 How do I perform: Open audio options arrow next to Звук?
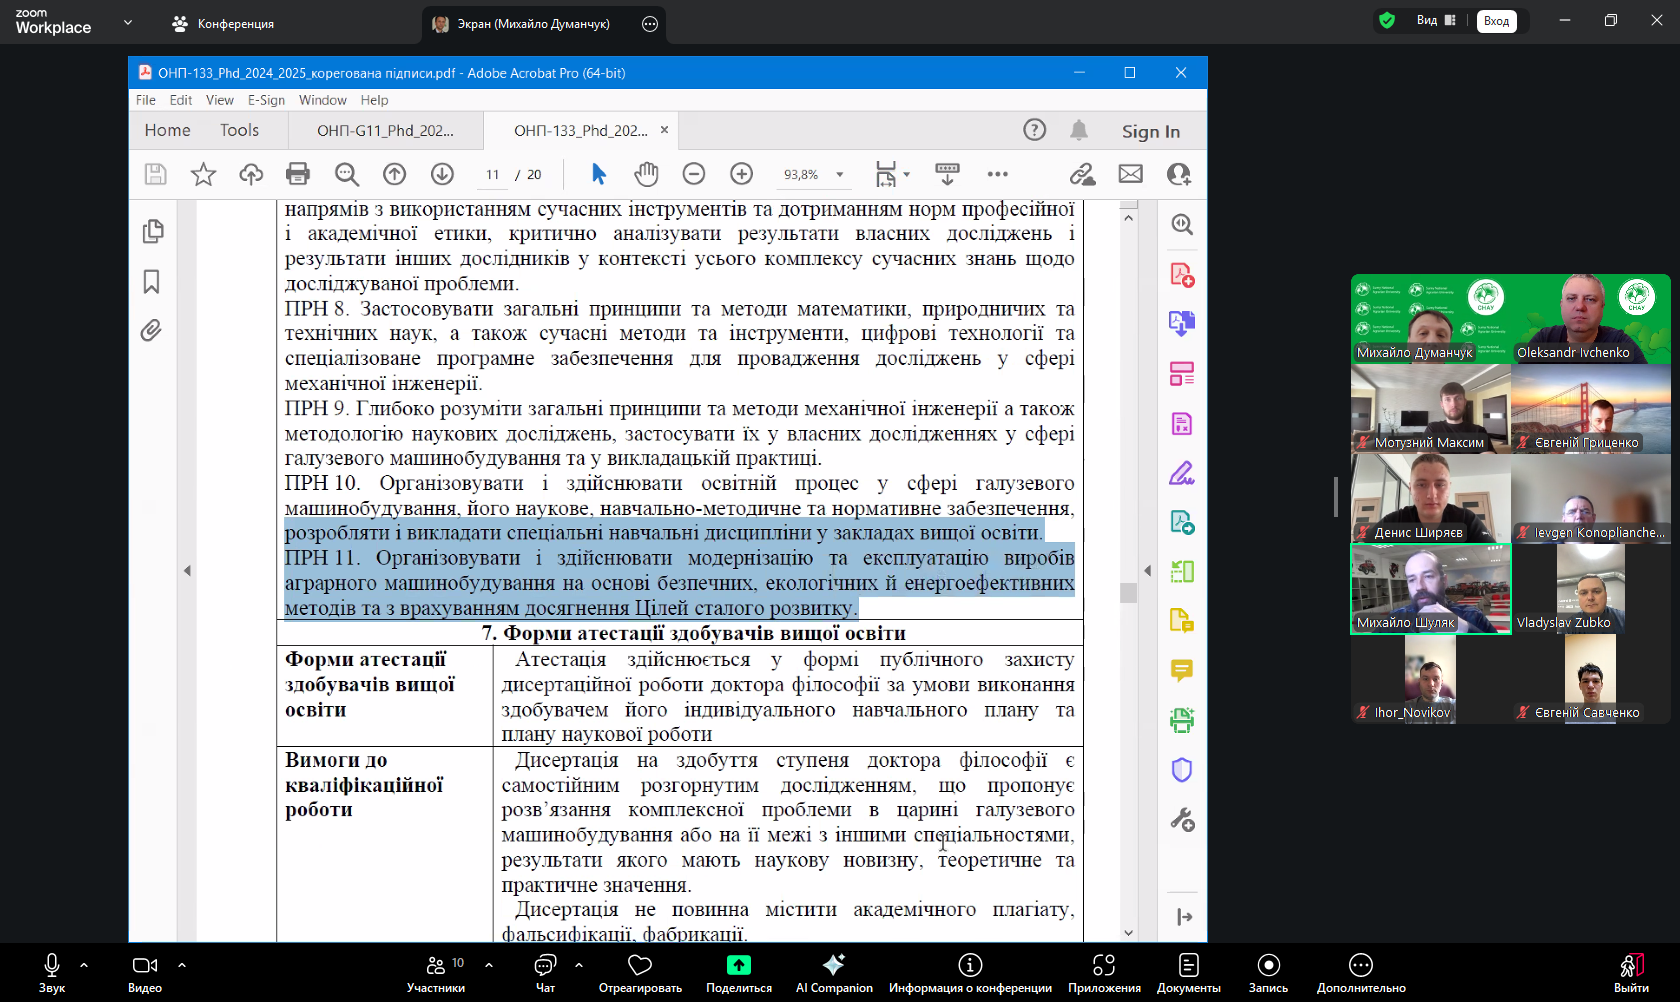84,965
